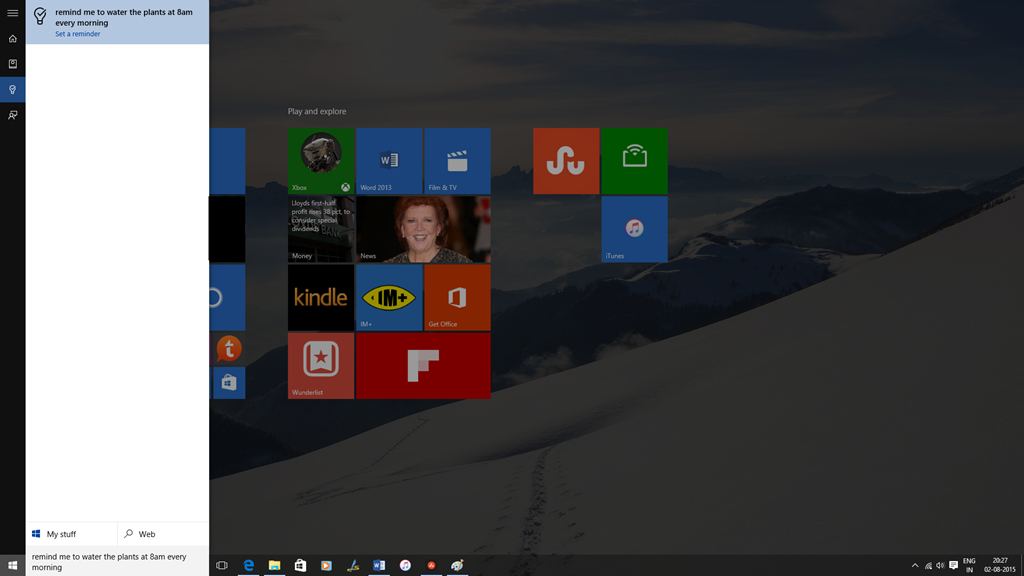
Task: Open the Tapatalk tile
Action: (229, 349)
